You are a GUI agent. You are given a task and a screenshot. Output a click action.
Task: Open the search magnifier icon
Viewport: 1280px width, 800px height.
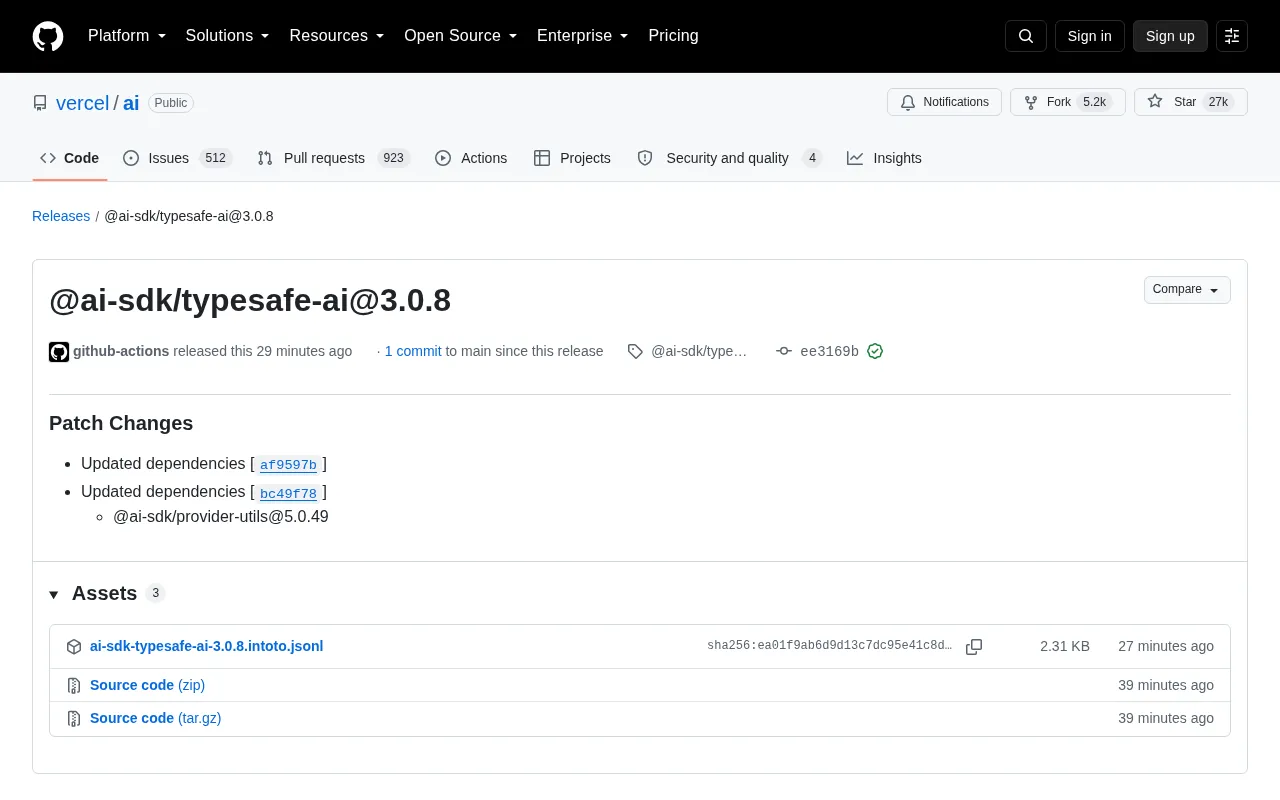(1026, 36)
